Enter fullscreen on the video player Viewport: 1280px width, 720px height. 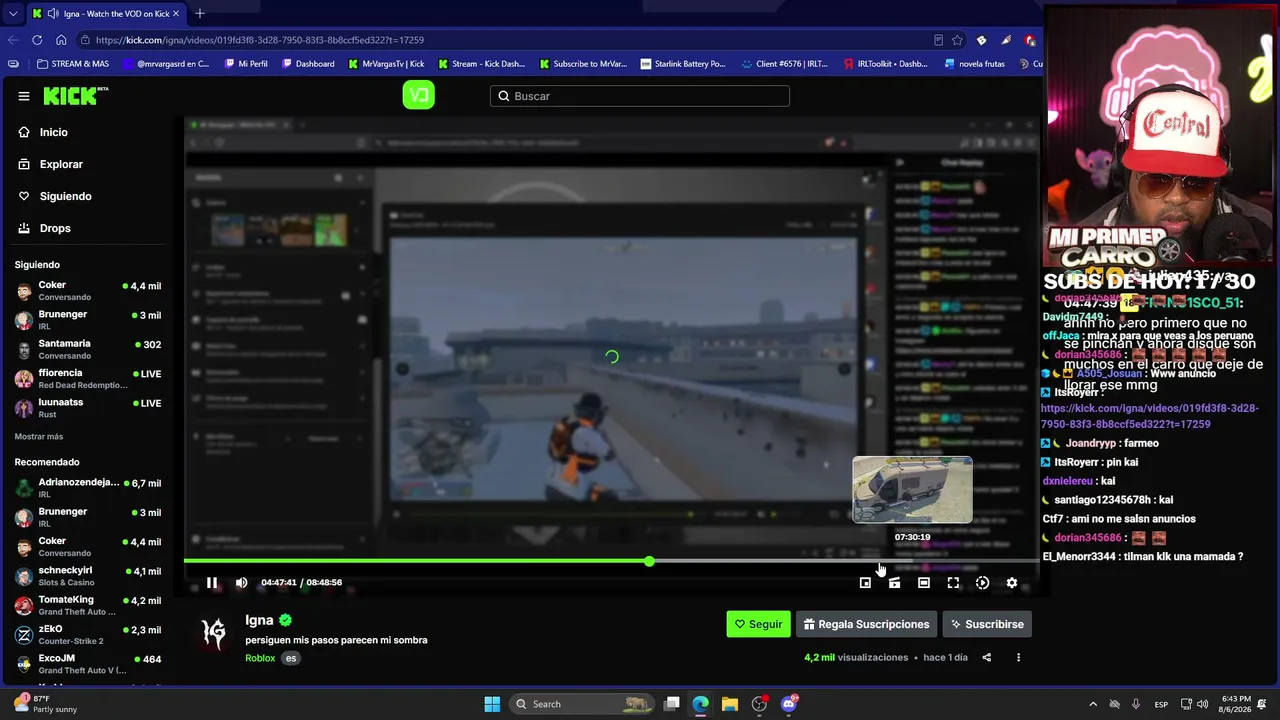coord(953,583)
